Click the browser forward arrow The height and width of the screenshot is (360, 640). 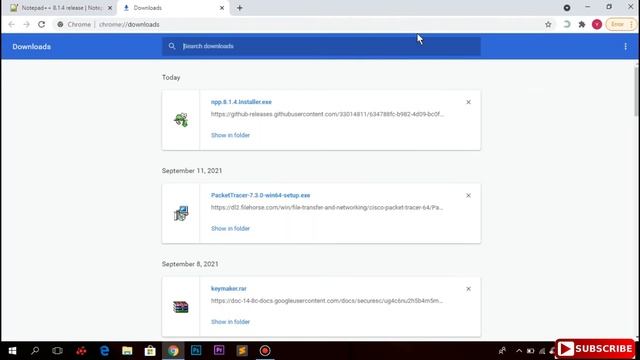[x=27, y=24]
